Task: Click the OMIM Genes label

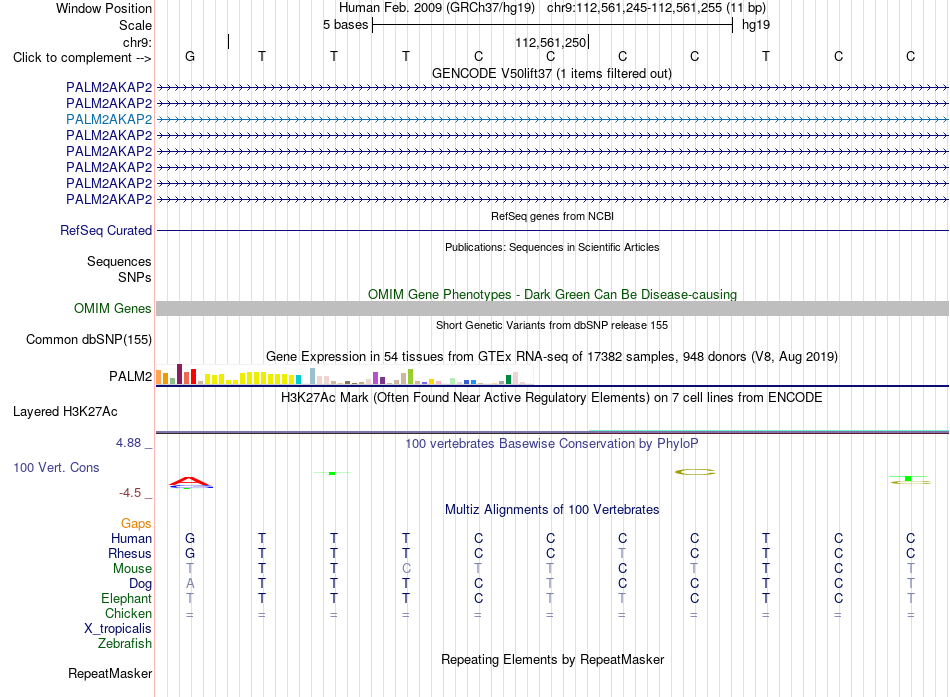Action: (x=112, y=308)
